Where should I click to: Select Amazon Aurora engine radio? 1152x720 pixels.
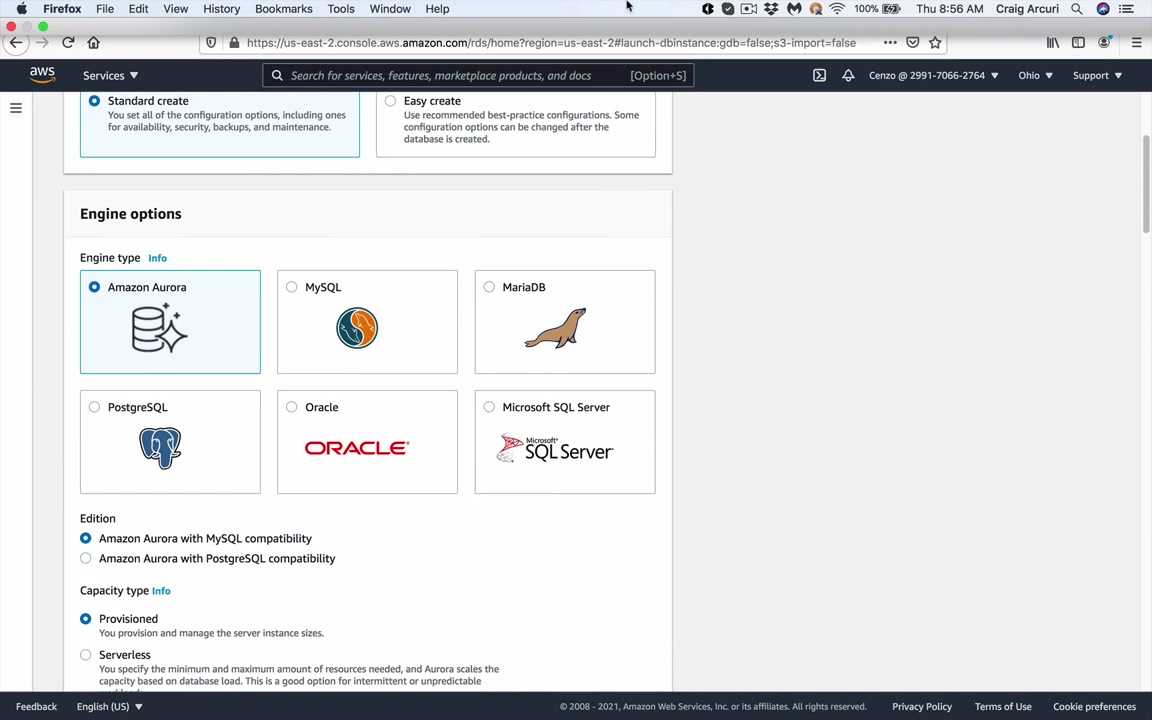(94, 287)
